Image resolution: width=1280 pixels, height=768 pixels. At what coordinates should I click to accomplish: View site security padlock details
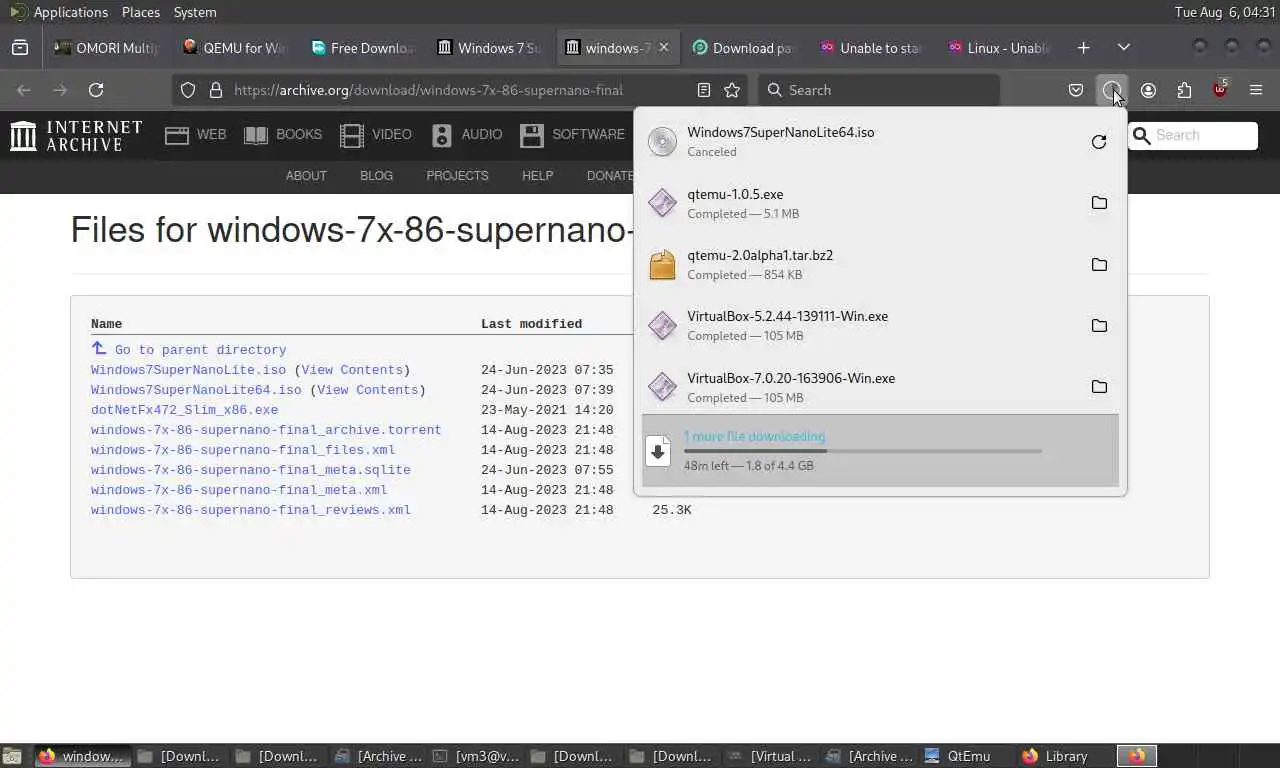point(215,90)
